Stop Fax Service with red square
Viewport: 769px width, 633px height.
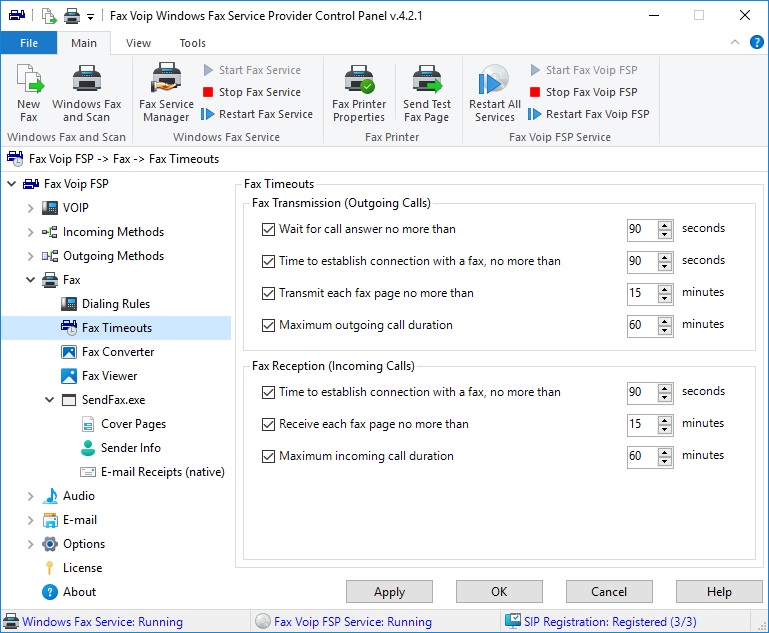point(252,92)
